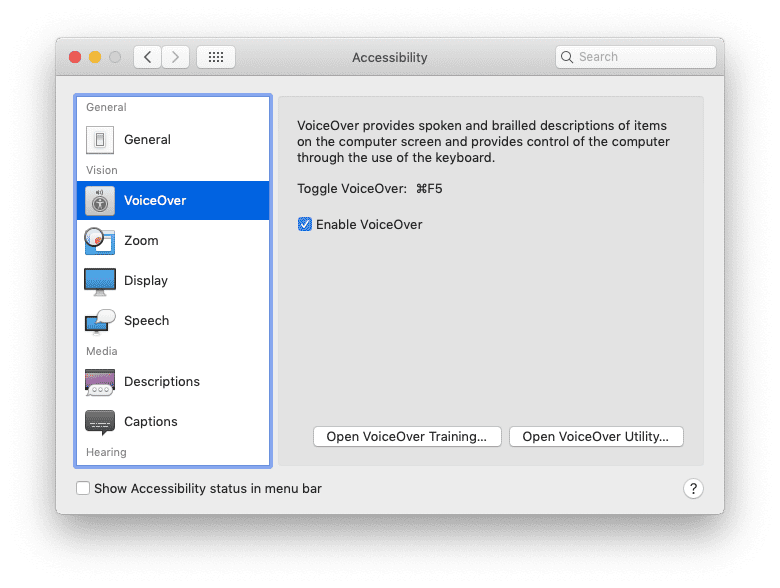Viewport: 780px width, 588px height.
Task: Open VoiceOver Utility button
Action: pyautogui.click(x=596, y=437)
